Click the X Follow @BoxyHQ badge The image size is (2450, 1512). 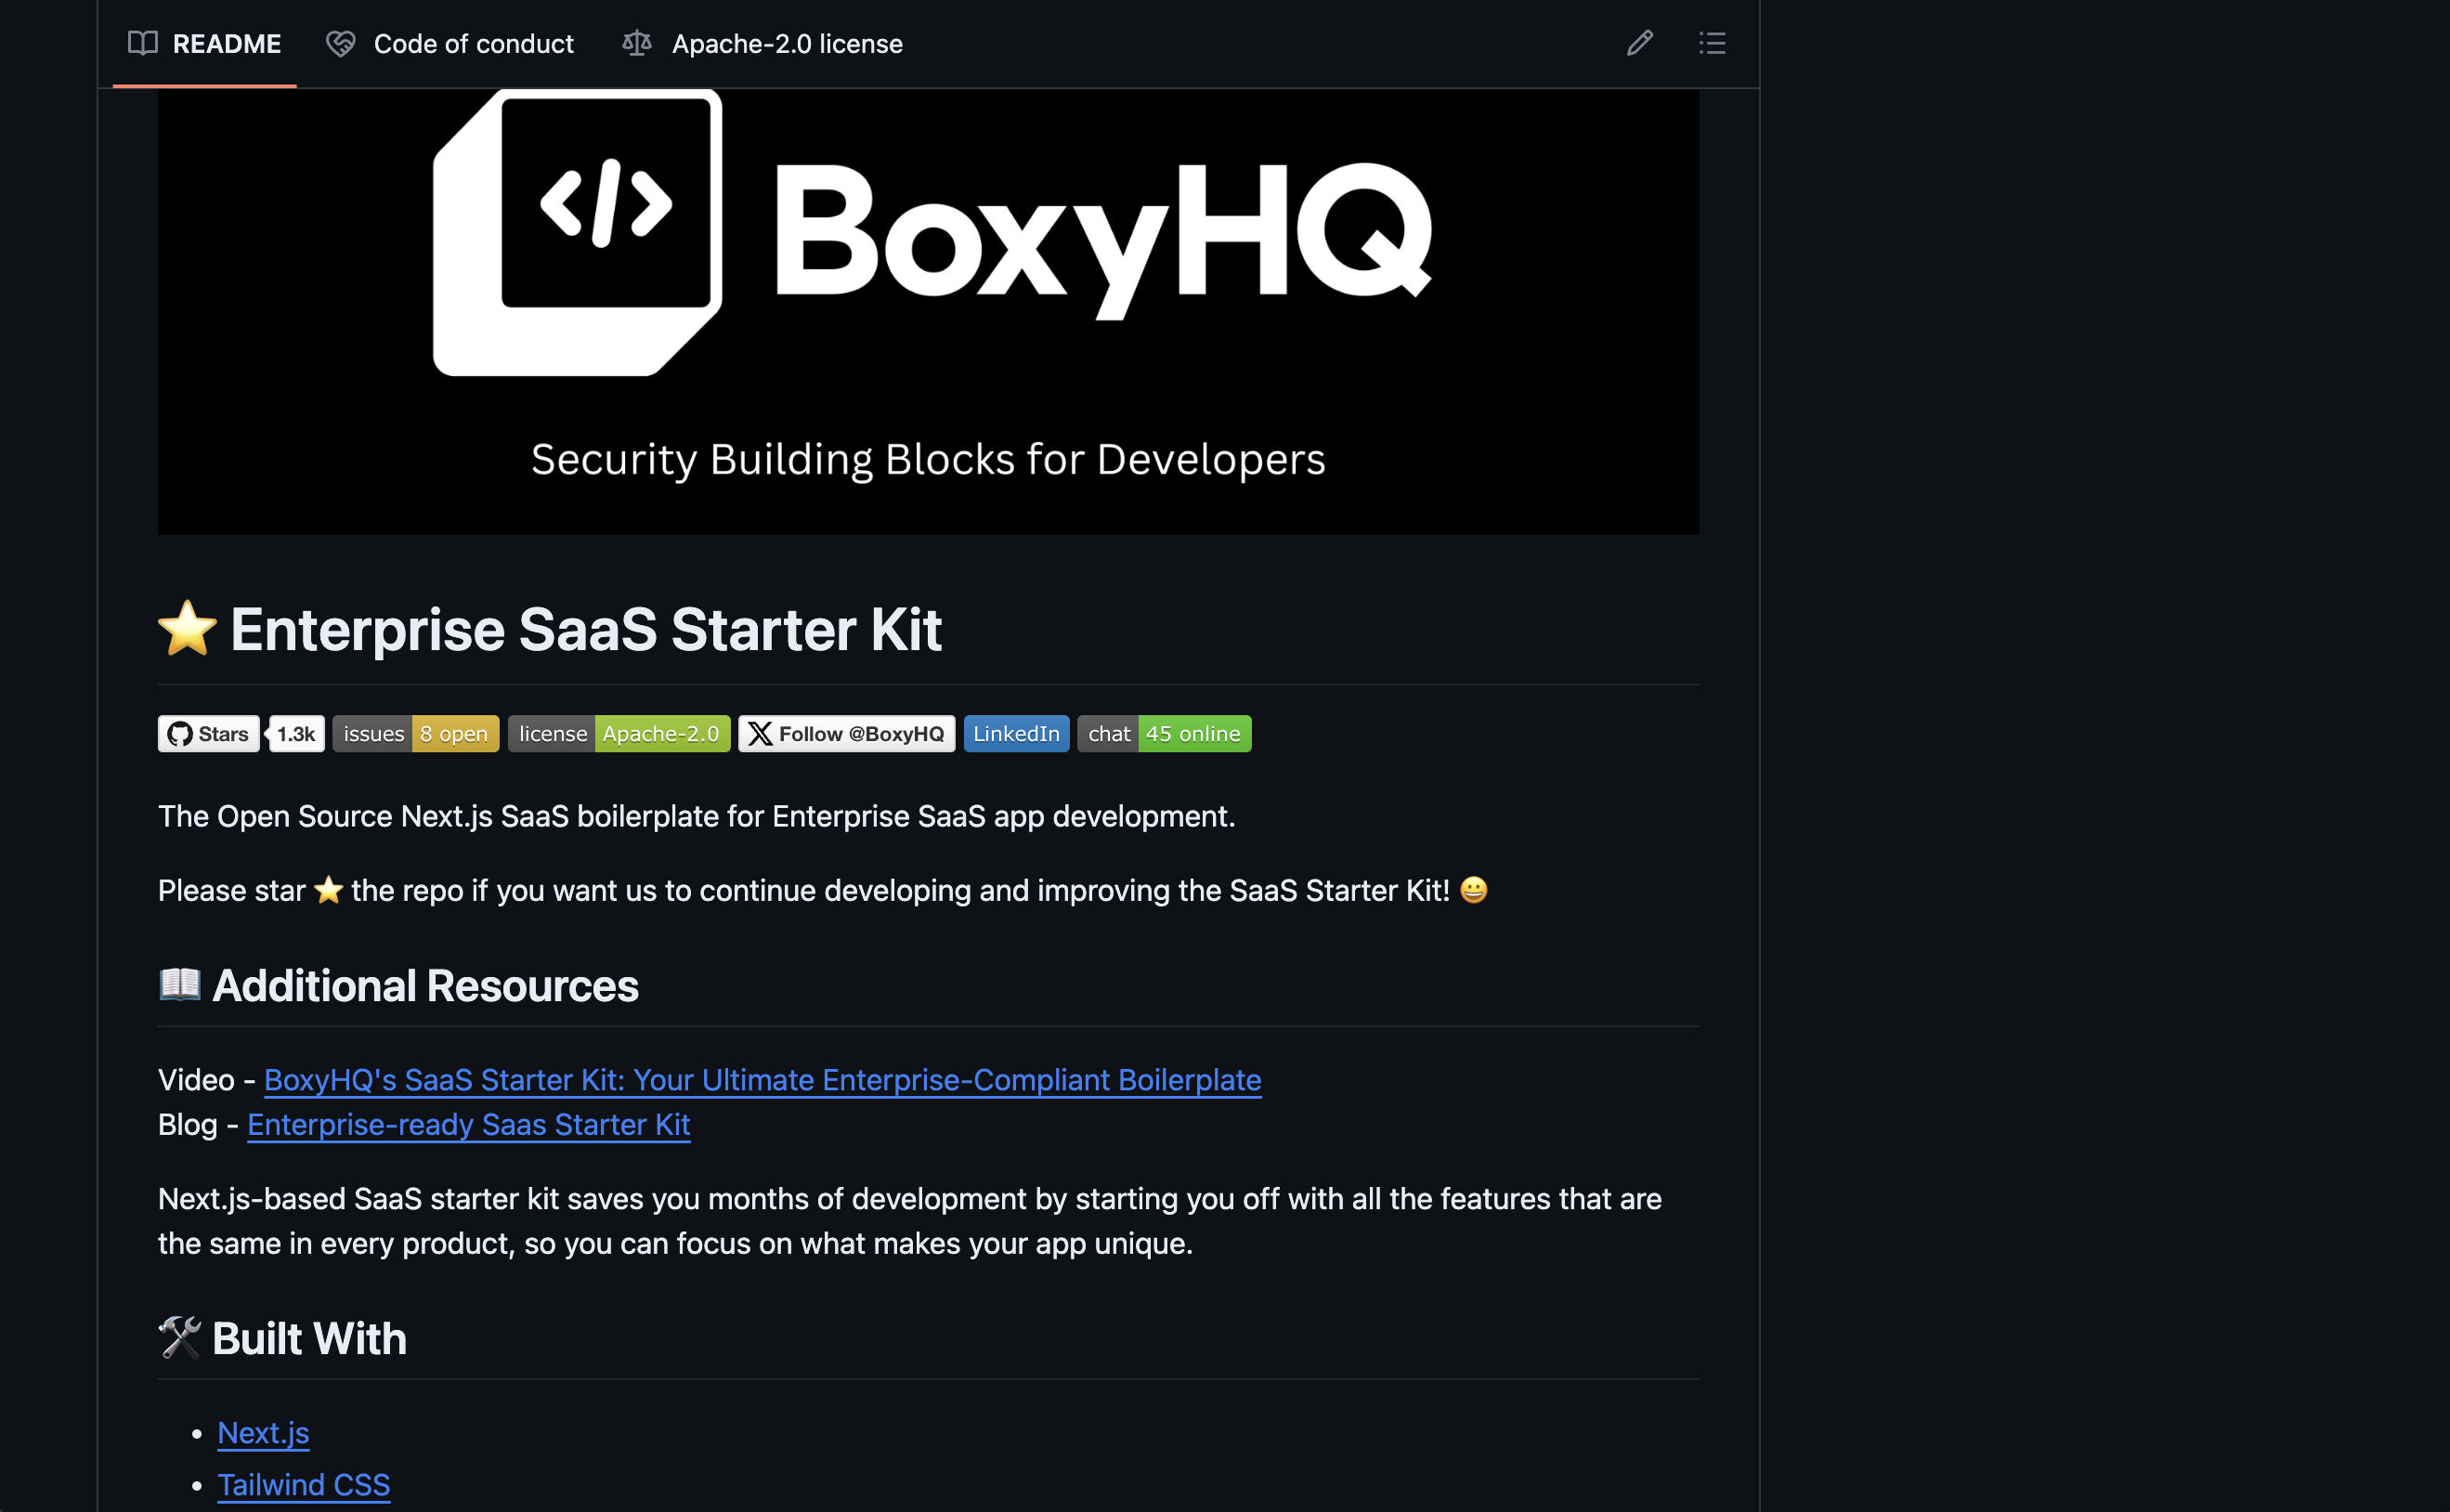(x=847, y=734)
